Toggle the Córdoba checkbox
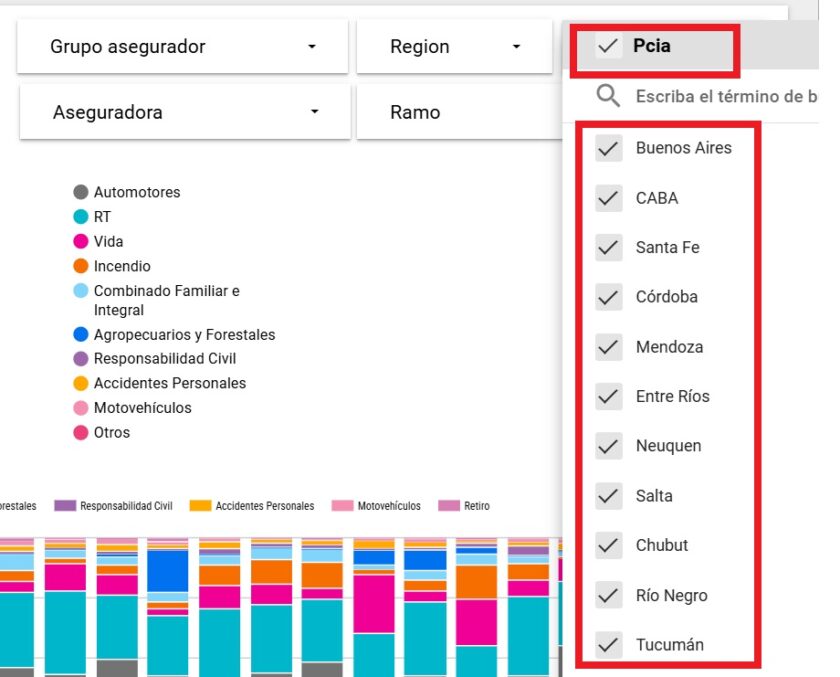The height and width of the screenshot is (677, 840). (609, 297)
